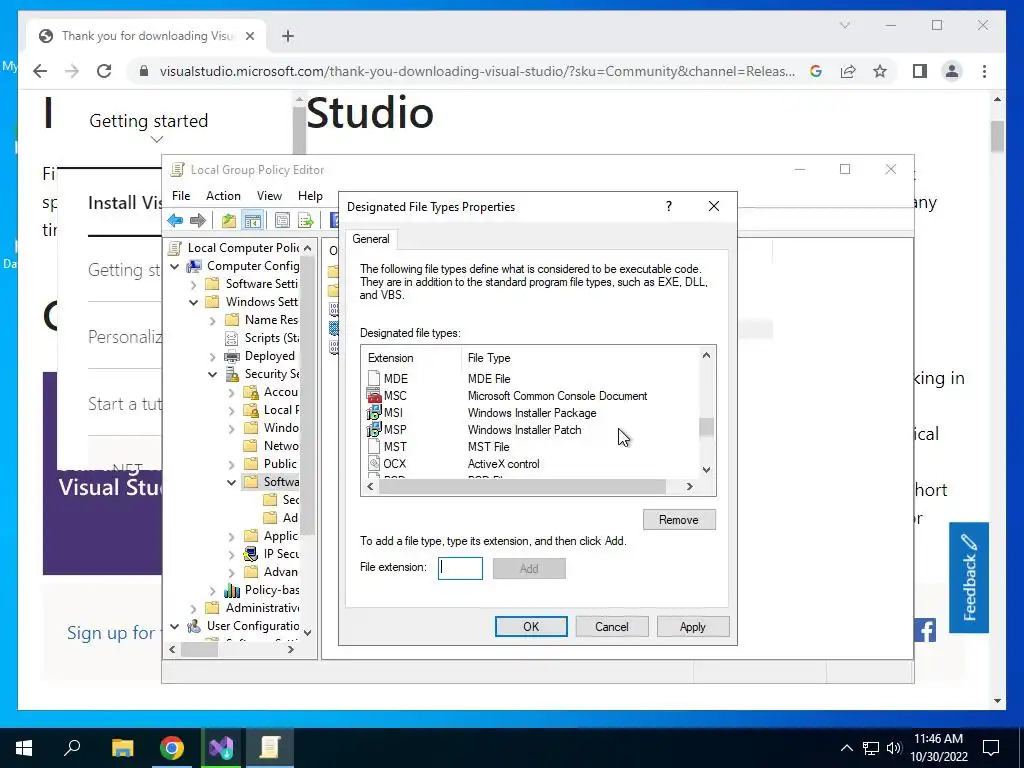The height and width of the screenshot is (768, 1024).
Task: Click file types list scroll up arrow
Action: coord(707,355)
